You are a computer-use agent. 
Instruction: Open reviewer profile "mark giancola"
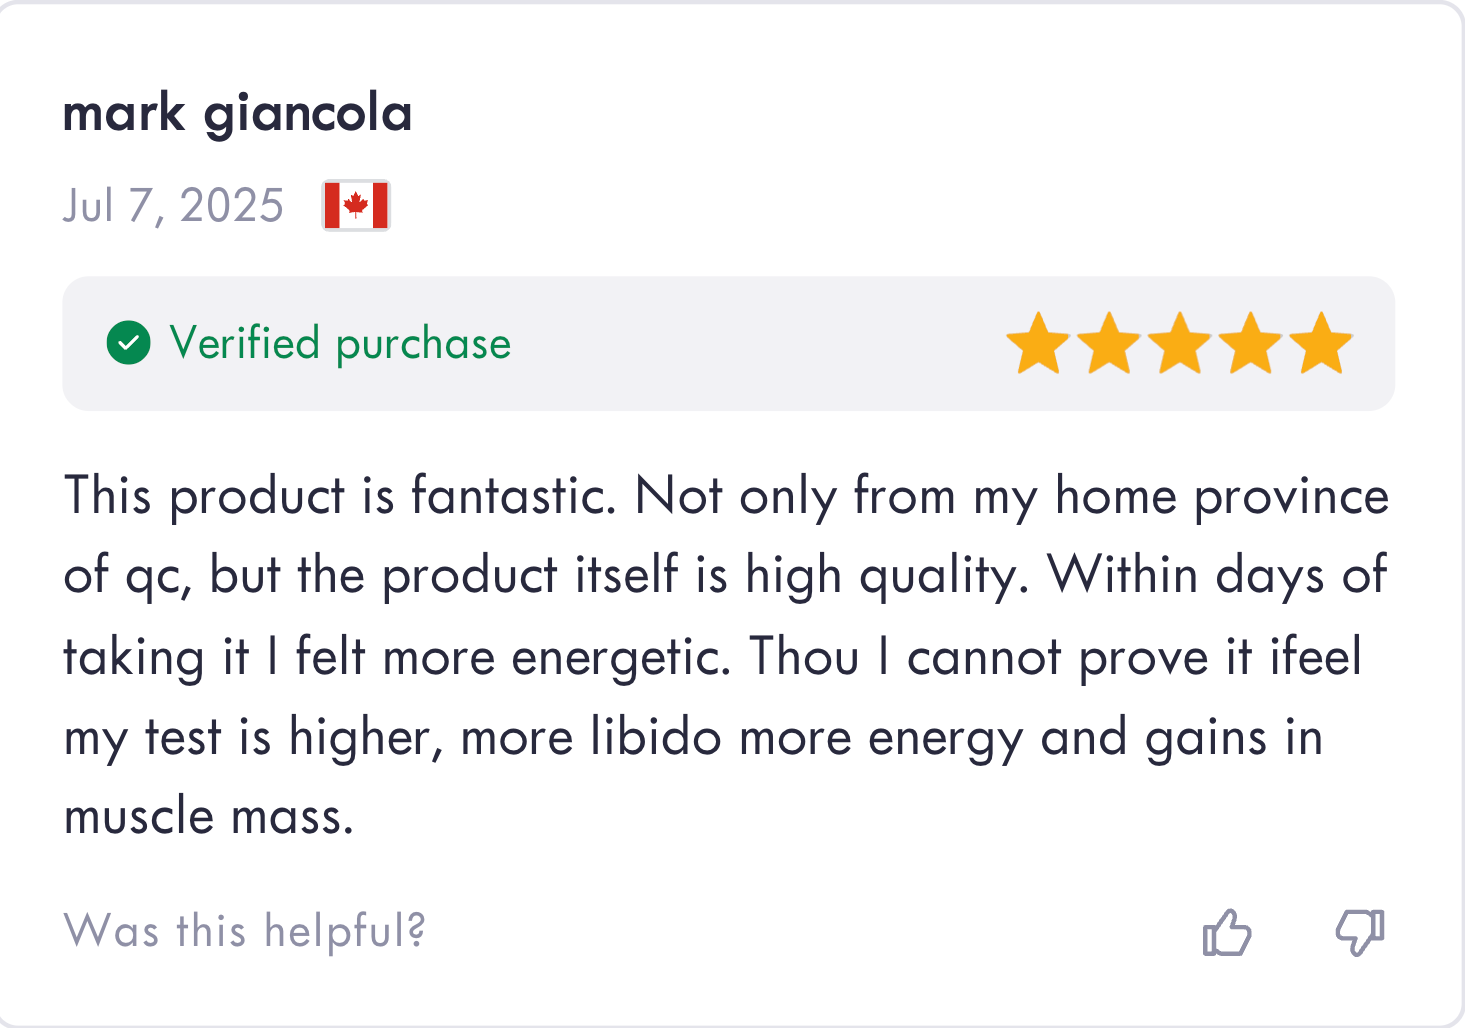(x=237, y=113)
